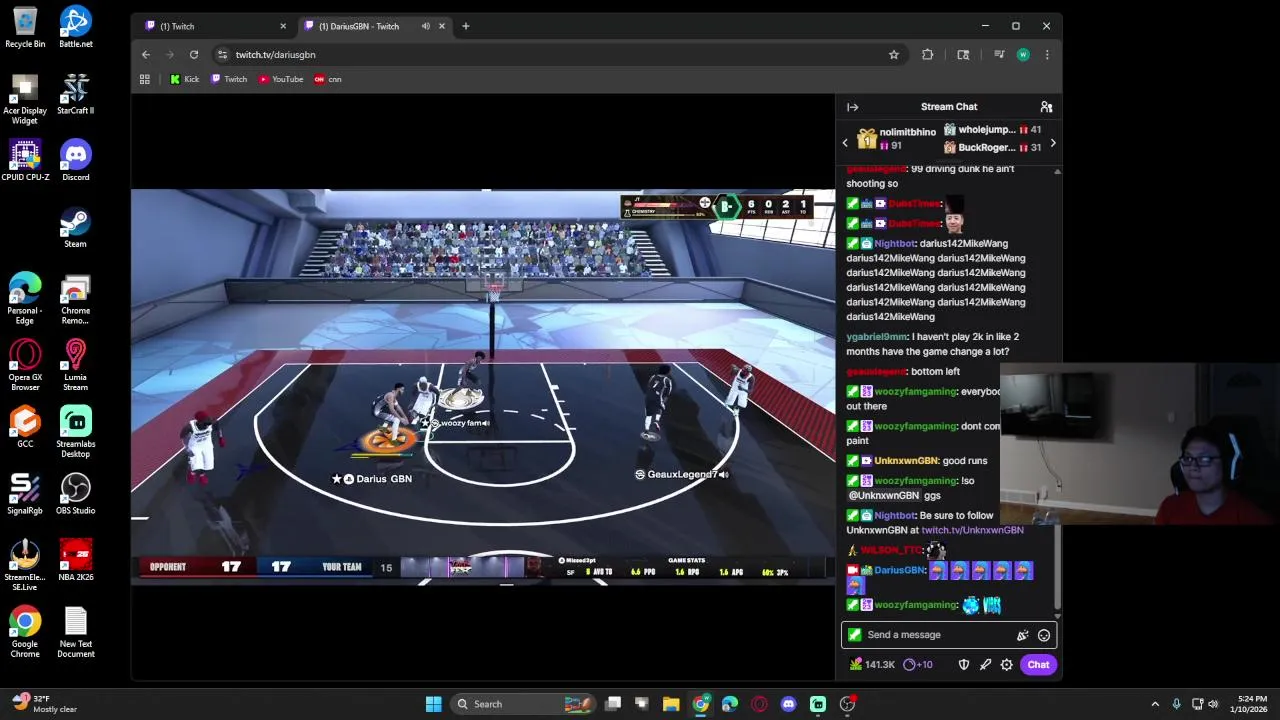Viewport: 1280px width, 720px height.
Task: Go back in Chrome
Action: click(146, 55)
